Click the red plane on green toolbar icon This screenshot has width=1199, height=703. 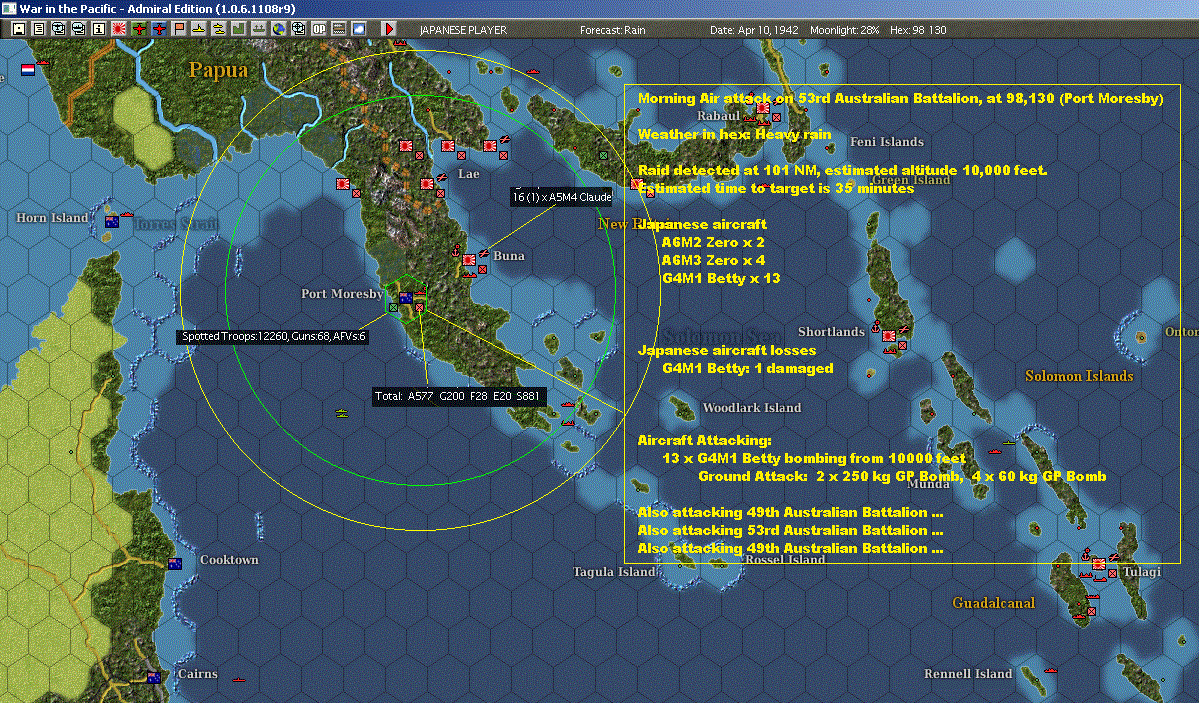tap(138, 29)
